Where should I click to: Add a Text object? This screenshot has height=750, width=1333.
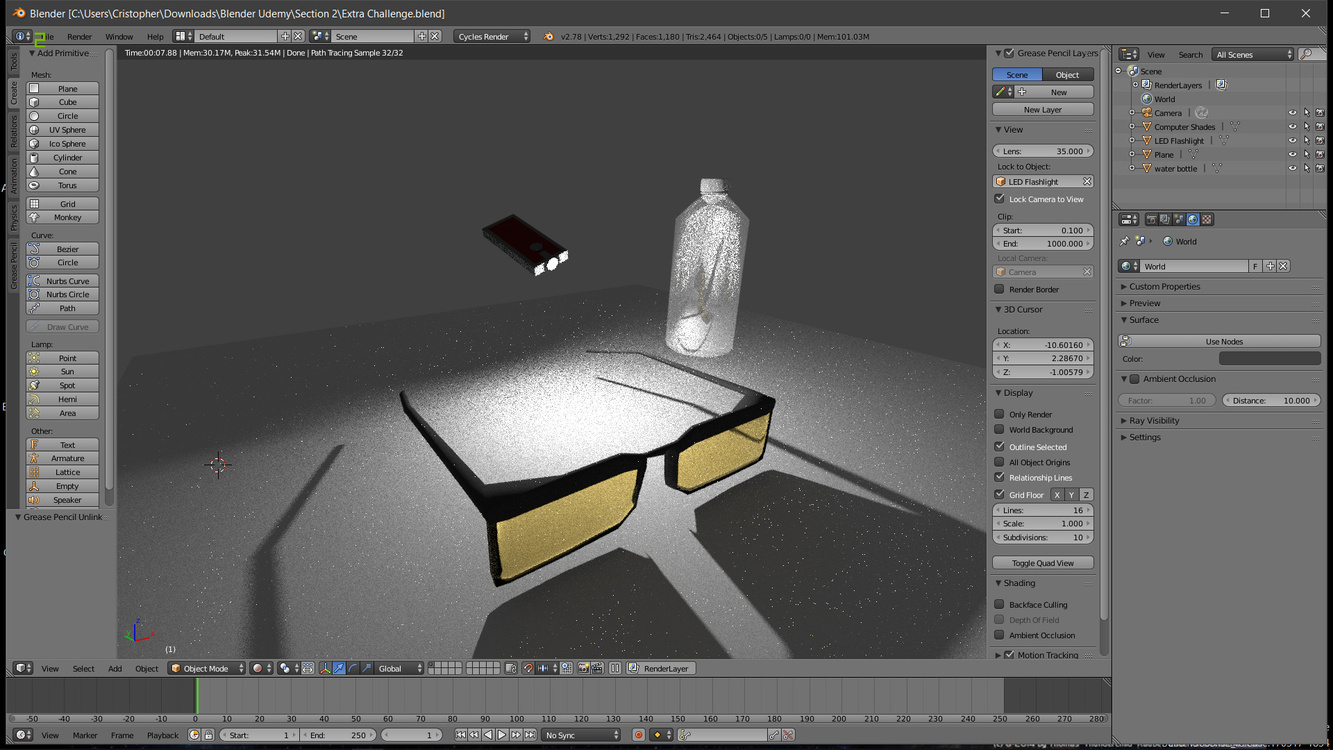(67, 445)
